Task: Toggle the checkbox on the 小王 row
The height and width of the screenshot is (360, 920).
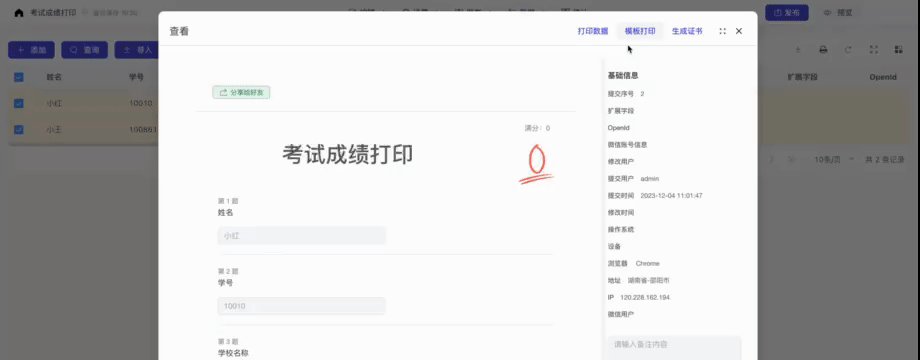Action: (19, 130)
